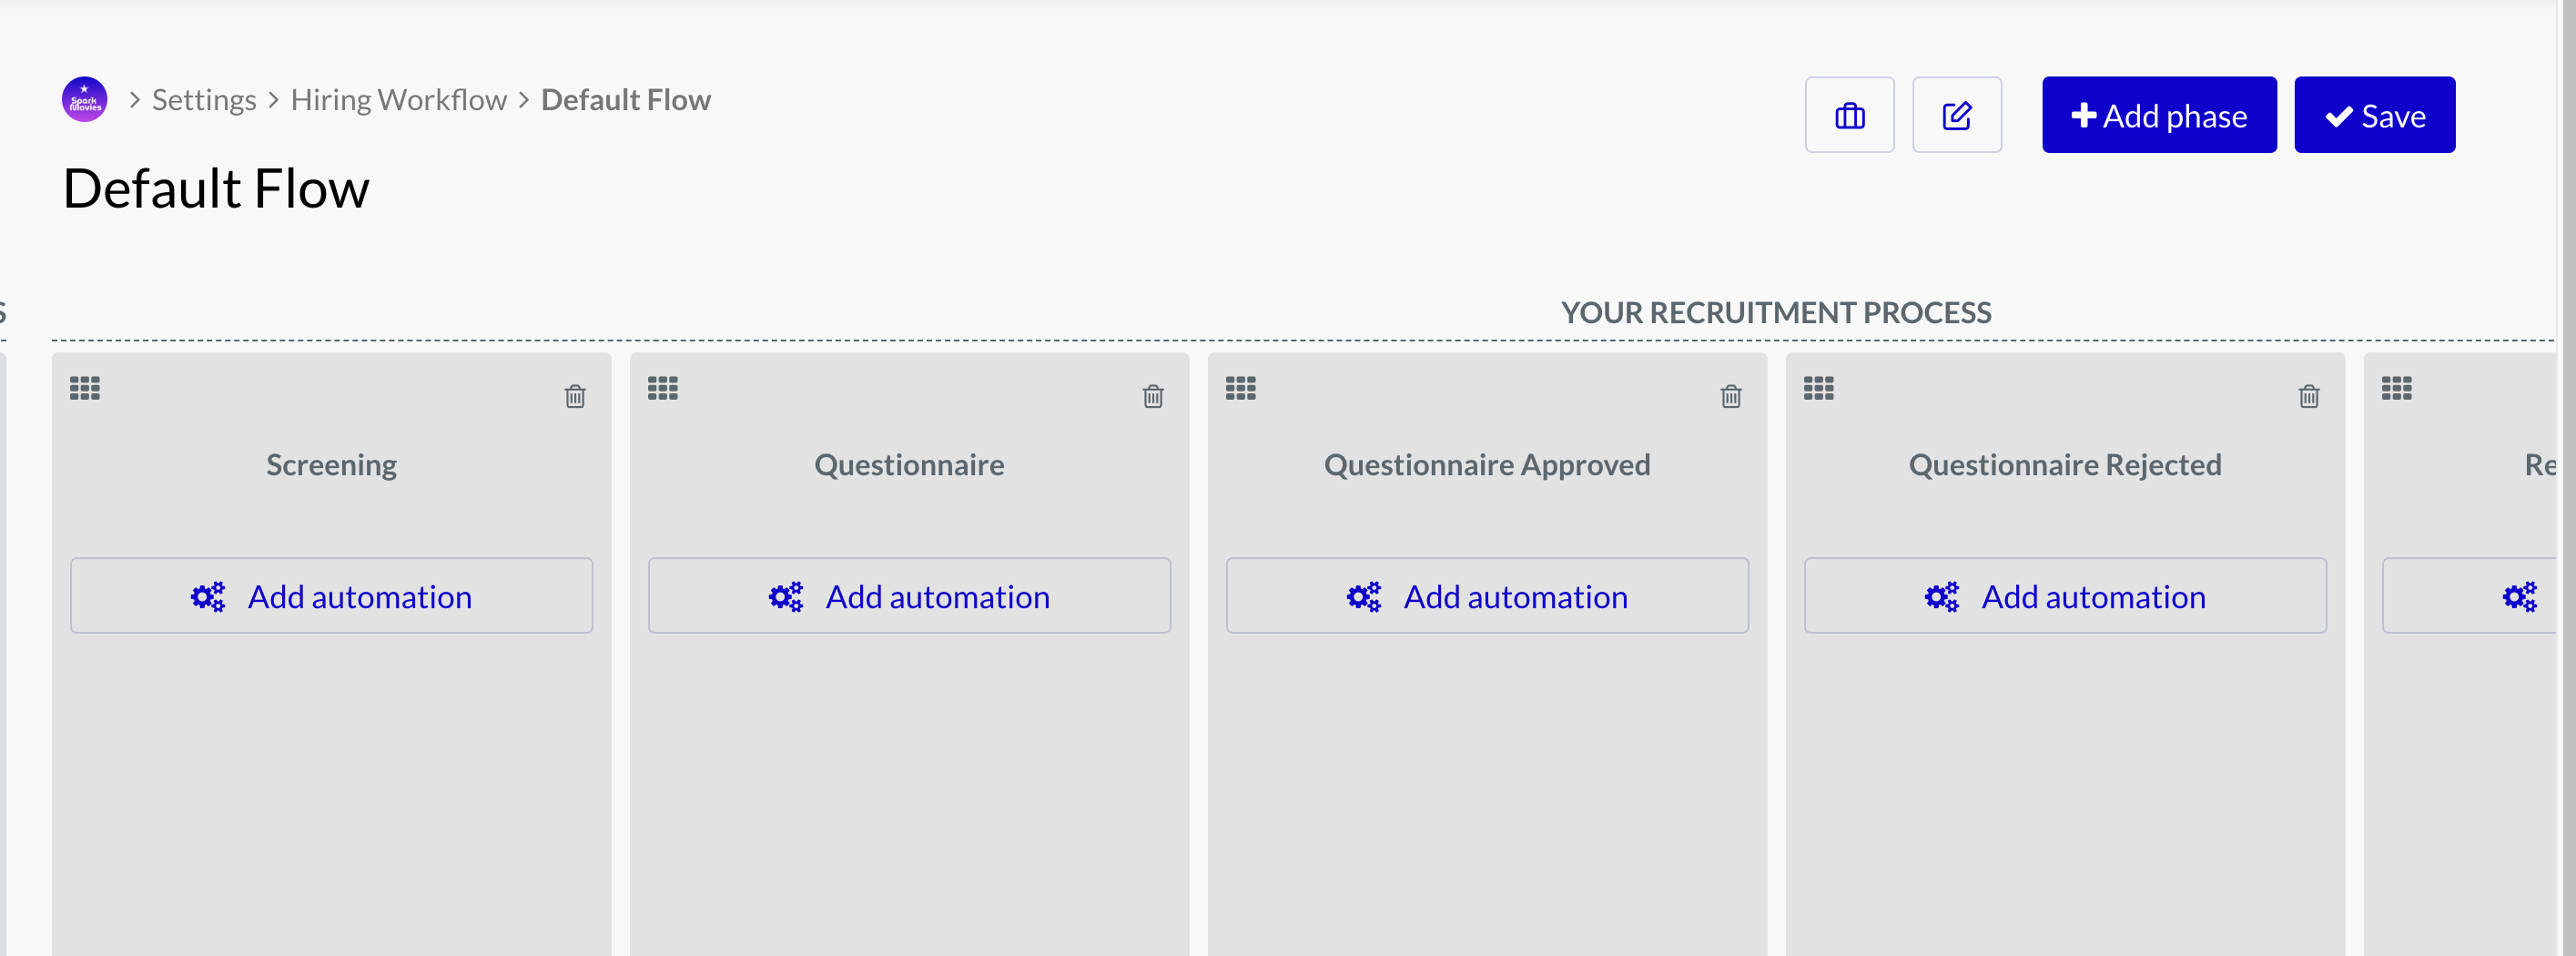Viewport: 2576px width, 956px height.
Task: Click Questionnaire Rejected grid handle icon
Action: tap(1819, 388)
